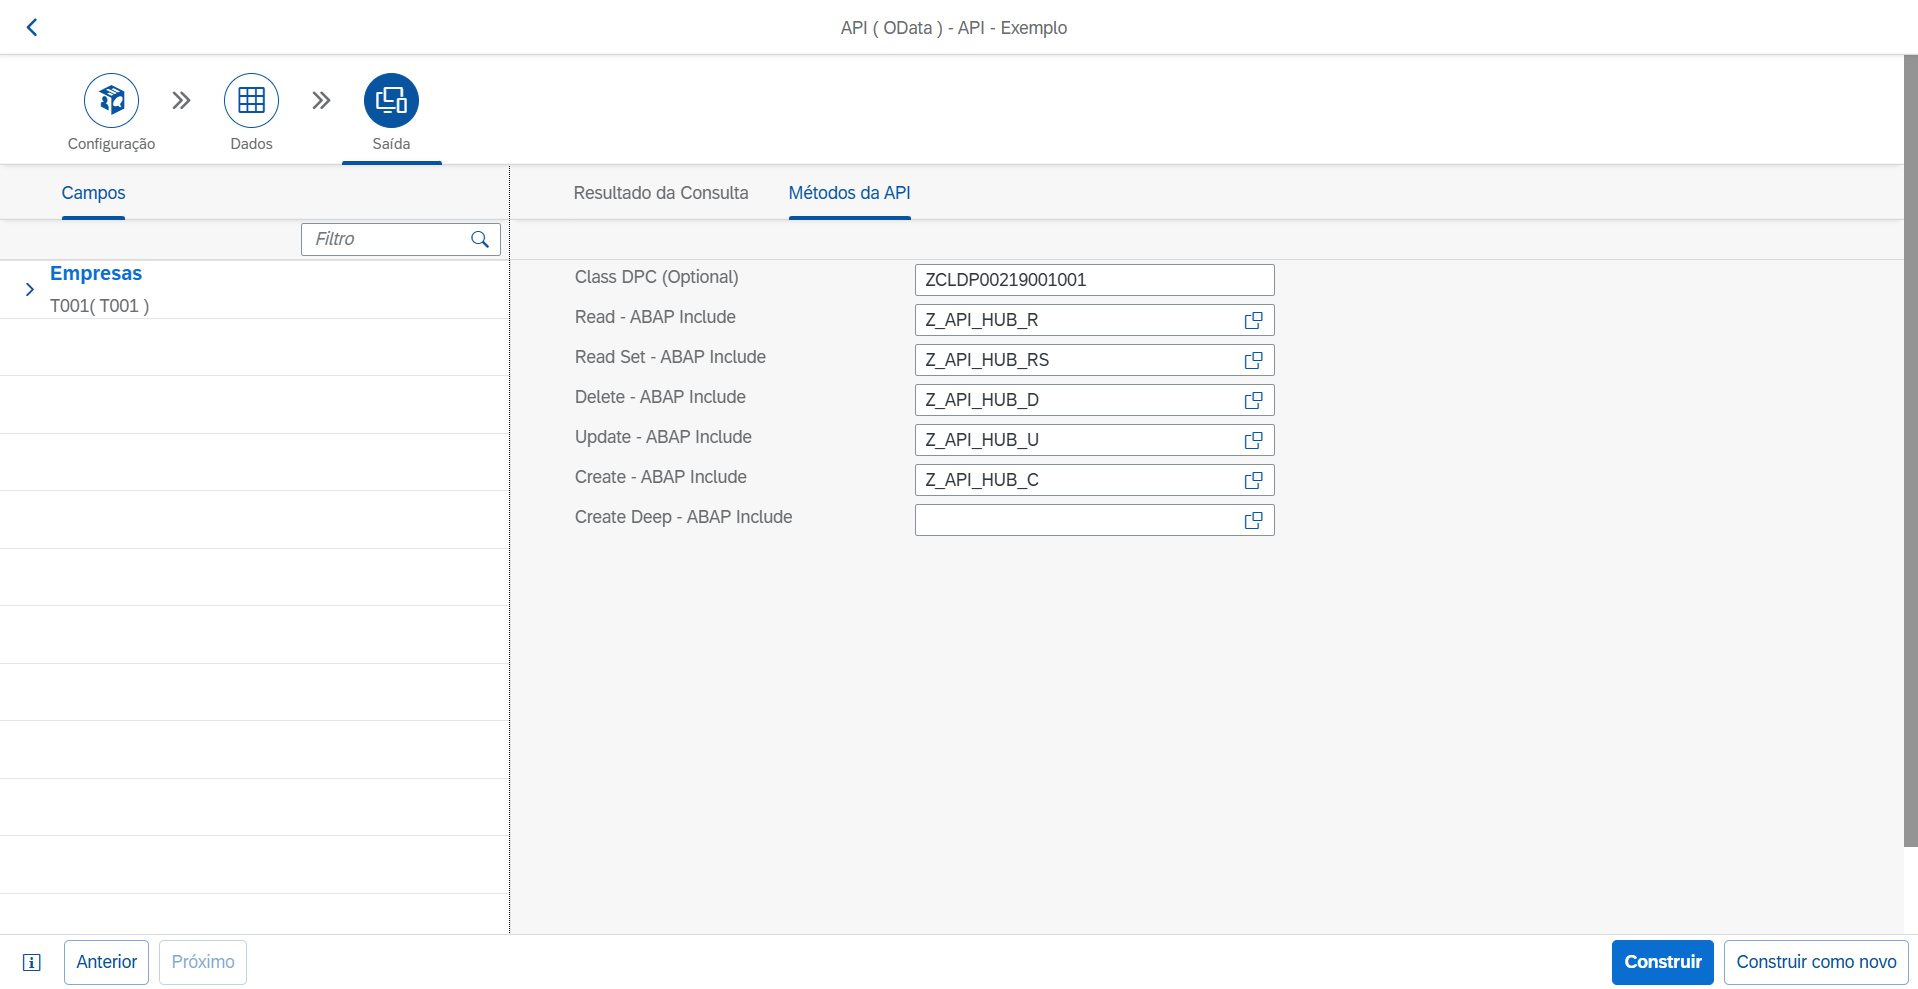This screenshot has height=989, width=1918.
Task: Click the Construir como novo button
Action: click(1815, 962)
